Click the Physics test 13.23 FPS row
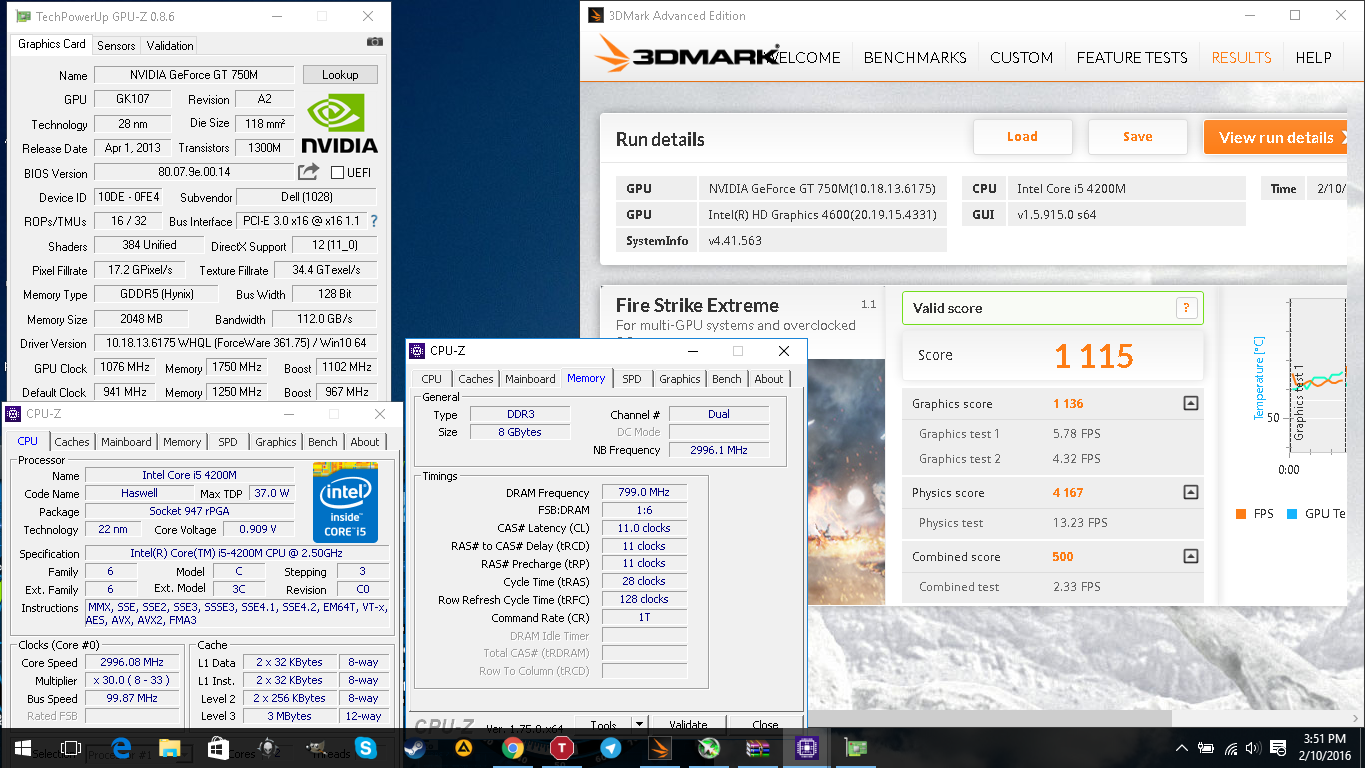Screen dimensions: 1365x768 click(1053, 523)
